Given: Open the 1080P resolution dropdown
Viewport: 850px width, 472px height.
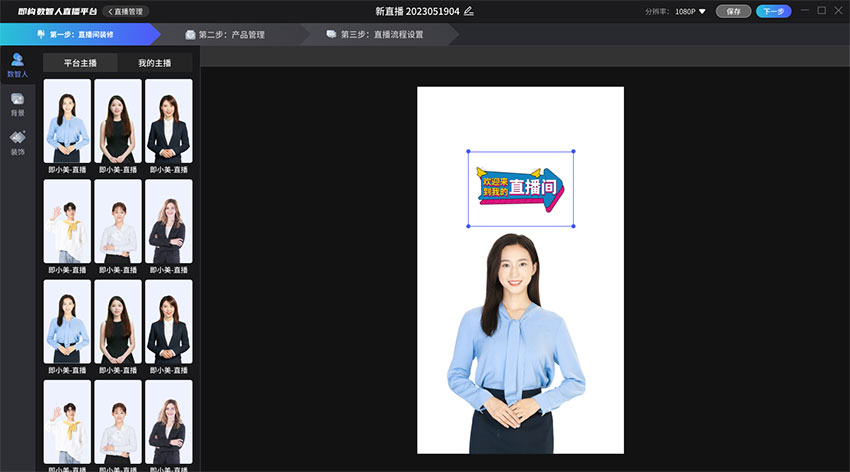Looking at the screenshot, I should (x=690, y=11).
